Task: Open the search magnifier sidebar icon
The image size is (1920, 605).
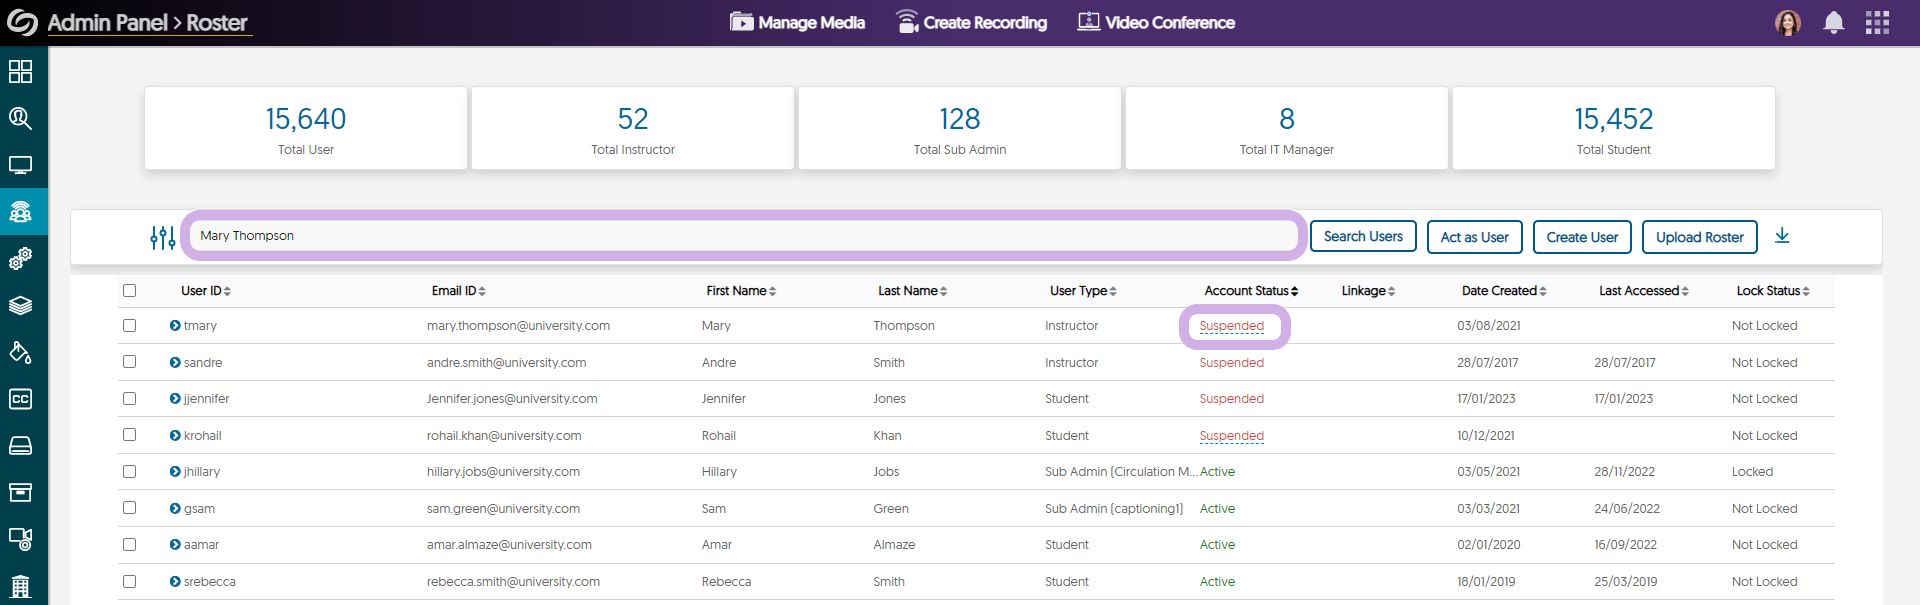Action: pyautogui.click(x=20, y=118)
